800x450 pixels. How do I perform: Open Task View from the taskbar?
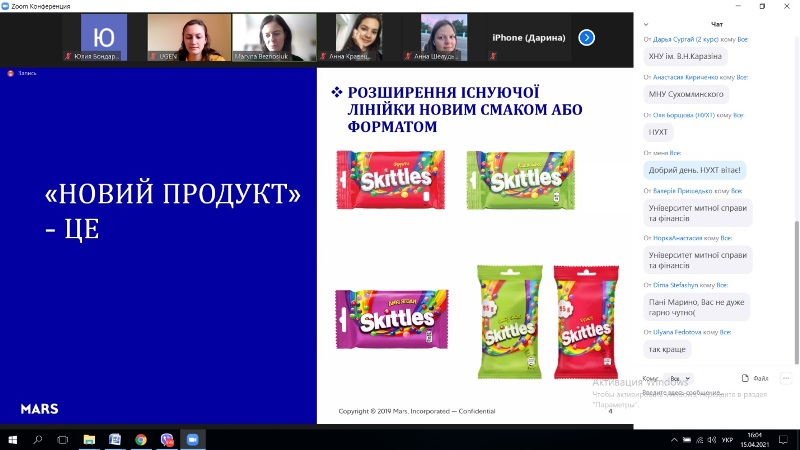coord(63,439)
